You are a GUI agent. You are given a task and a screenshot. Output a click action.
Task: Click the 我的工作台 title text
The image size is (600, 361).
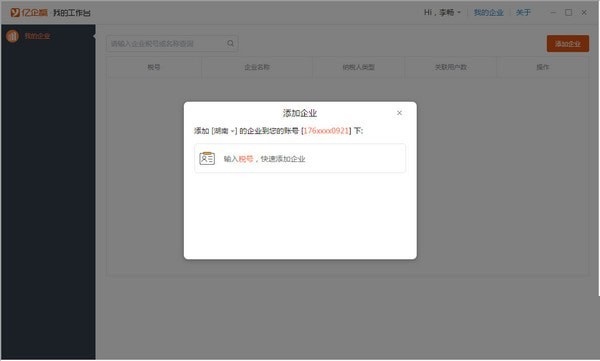point(72,13)
